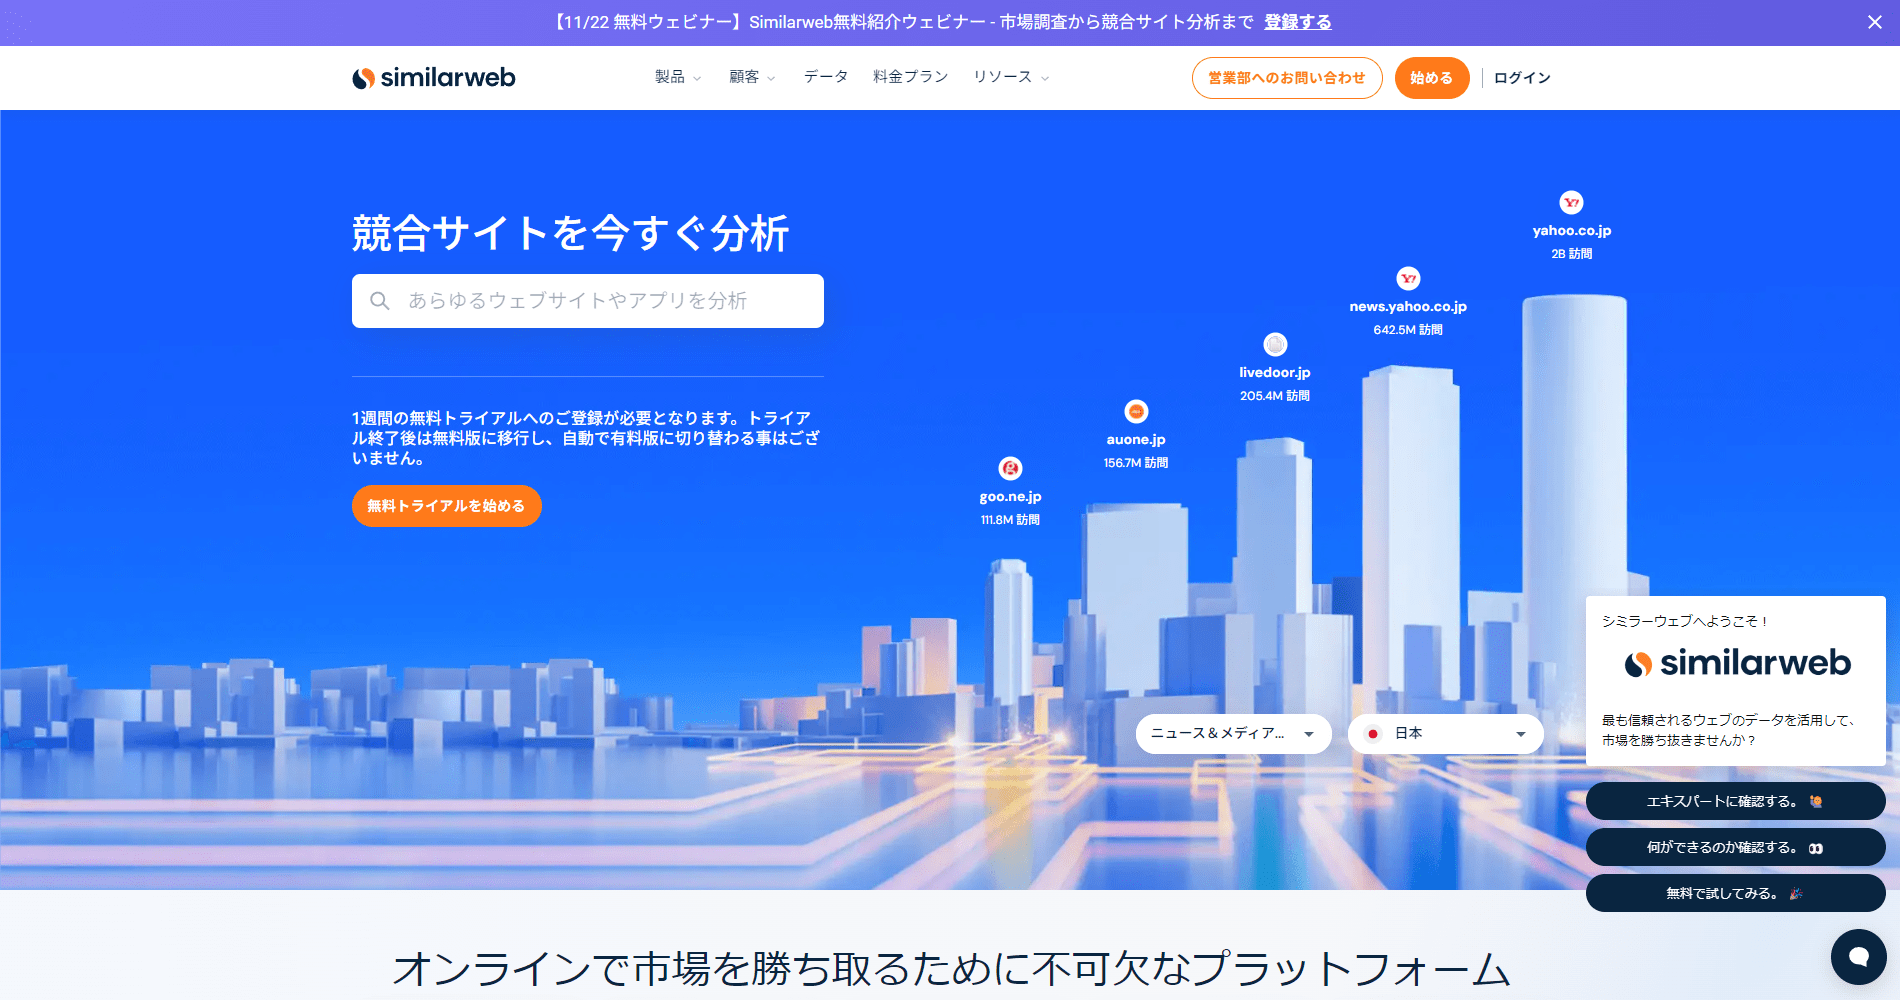Start the free trial with 無料トライアルを始める

pyautogui.click(x=446, y=506)
